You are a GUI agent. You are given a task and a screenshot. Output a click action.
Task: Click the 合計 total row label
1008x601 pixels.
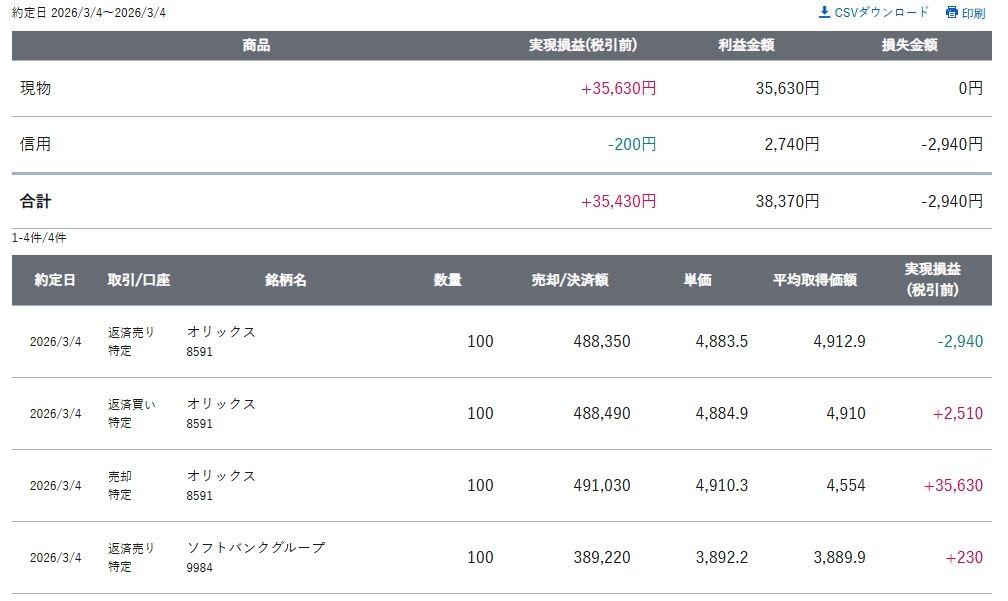tap(36, 201)
